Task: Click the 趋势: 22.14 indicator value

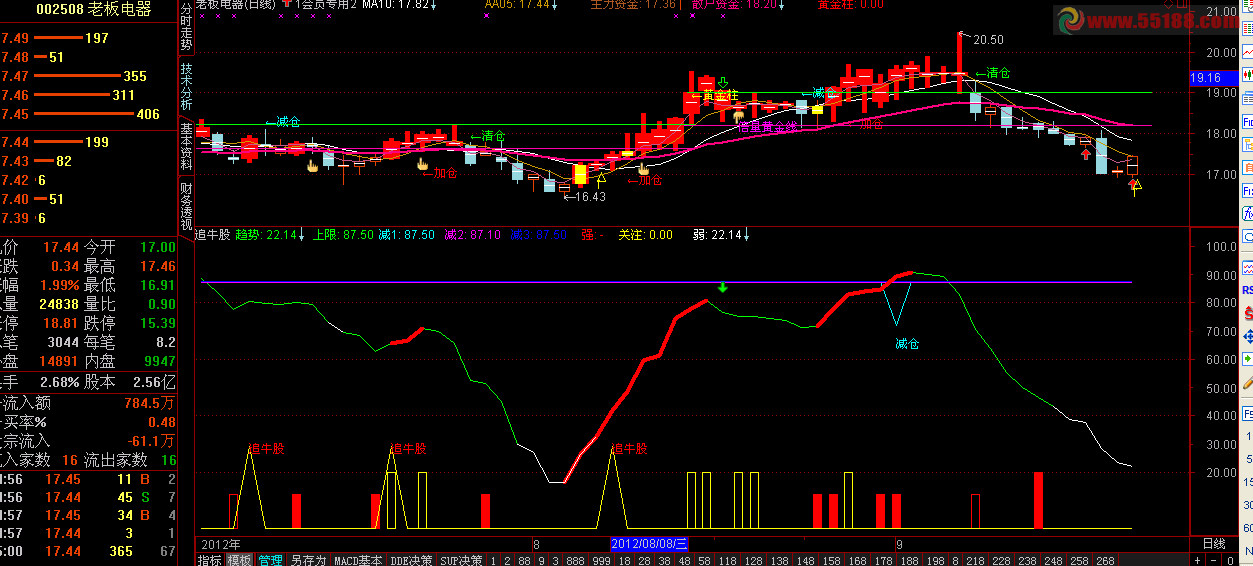Action: click(x=268, y=235)
